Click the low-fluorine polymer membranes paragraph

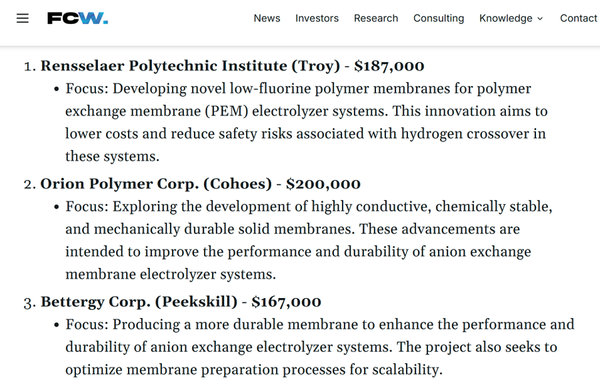pos(306,122)
